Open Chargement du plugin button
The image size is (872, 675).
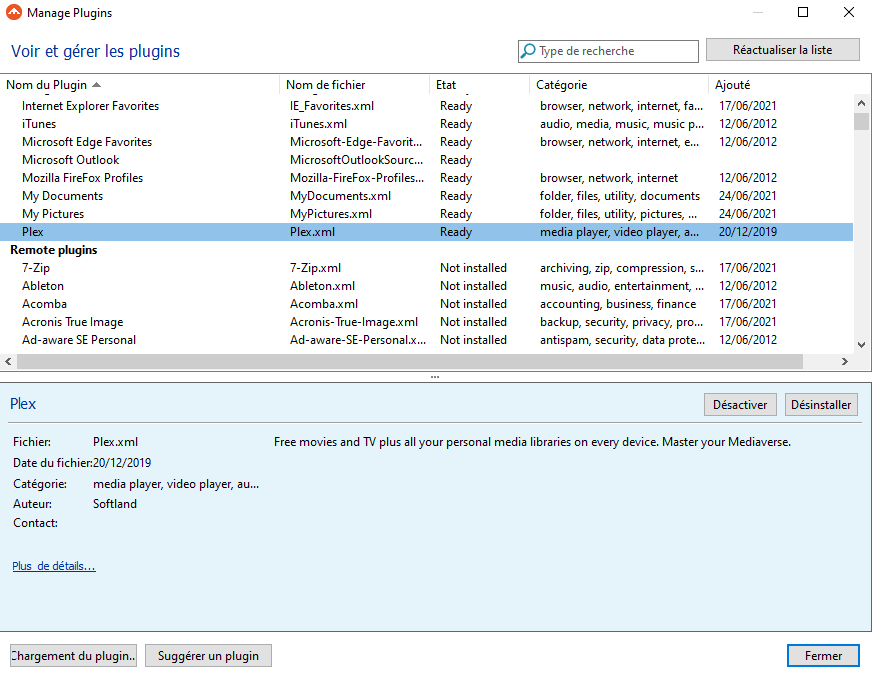[x=73, y=656]
